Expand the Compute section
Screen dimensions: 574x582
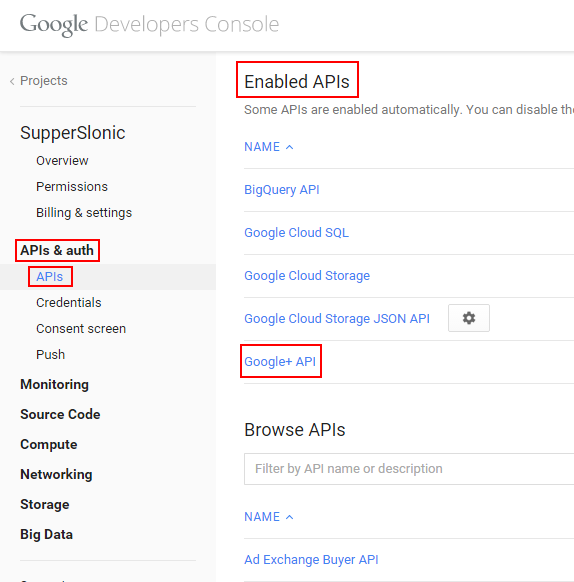(x=49, y=444)
